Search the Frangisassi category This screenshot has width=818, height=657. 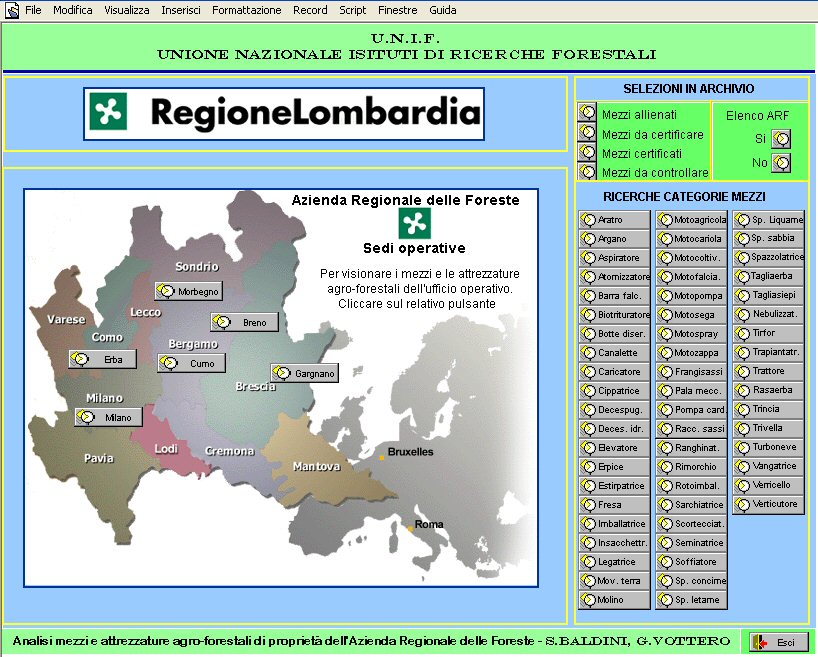[692, 372]
